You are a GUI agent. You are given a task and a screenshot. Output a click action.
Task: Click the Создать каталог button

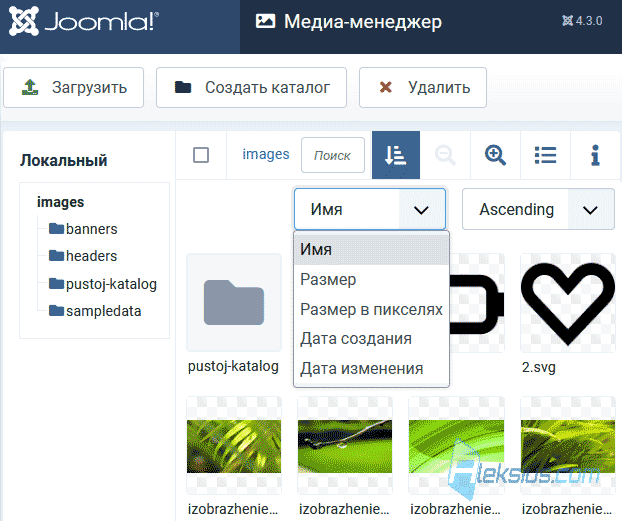click(x=251, y=87)
